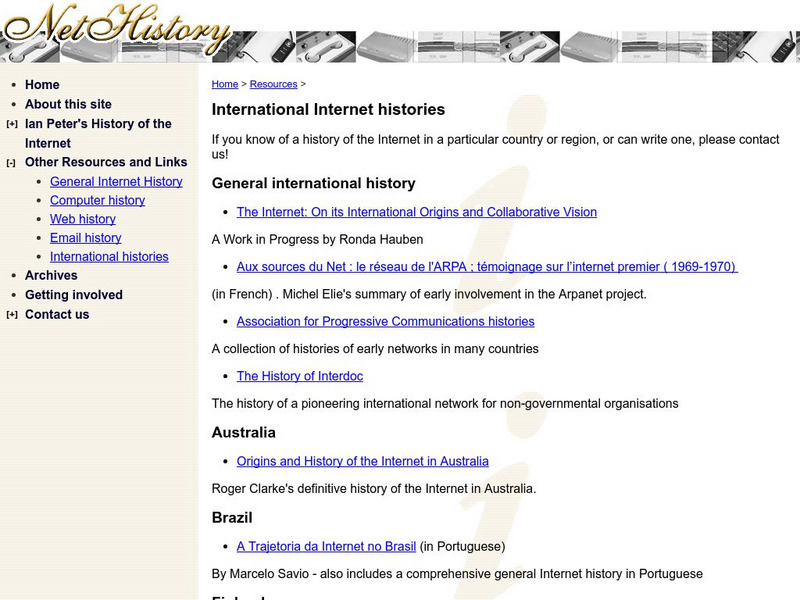800x600 pixels.
Task: Open Association for Progressive Communications histories
Action: 385,322
